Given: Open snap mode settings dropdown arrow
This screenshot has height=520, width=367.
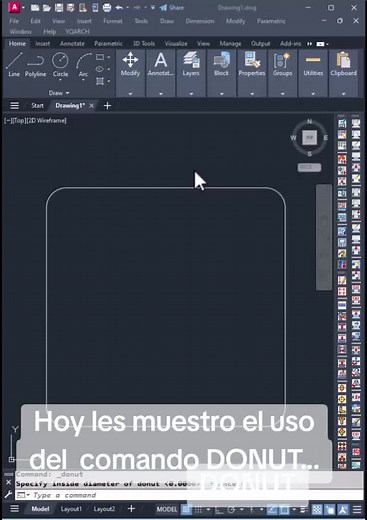Looking at the screenshot, I should (x=208, y=510).
